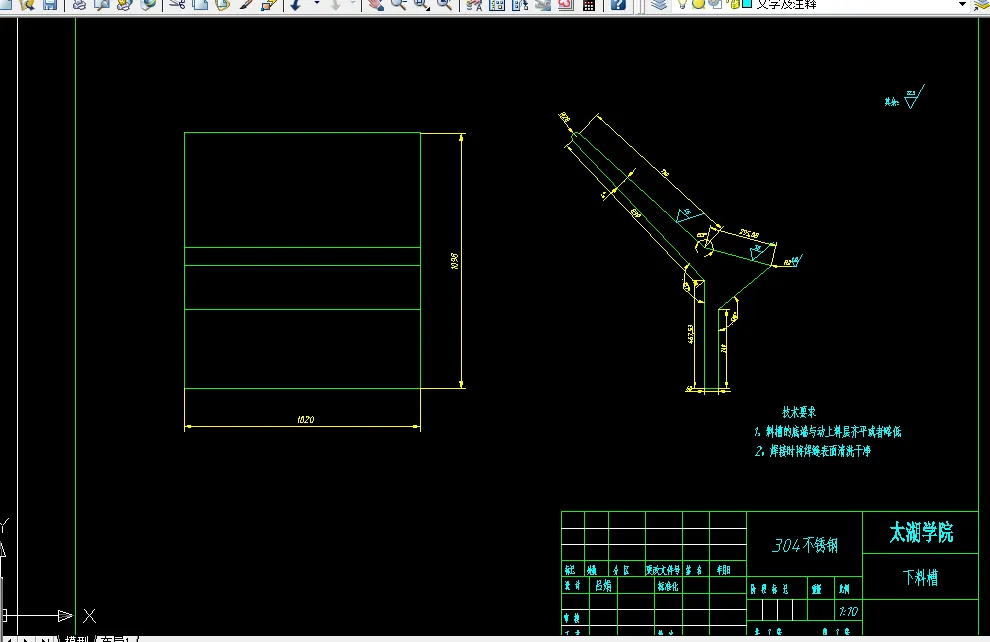Click the Cut (scissors) icon
The image size is (990, 642).
tap(177, 4)
